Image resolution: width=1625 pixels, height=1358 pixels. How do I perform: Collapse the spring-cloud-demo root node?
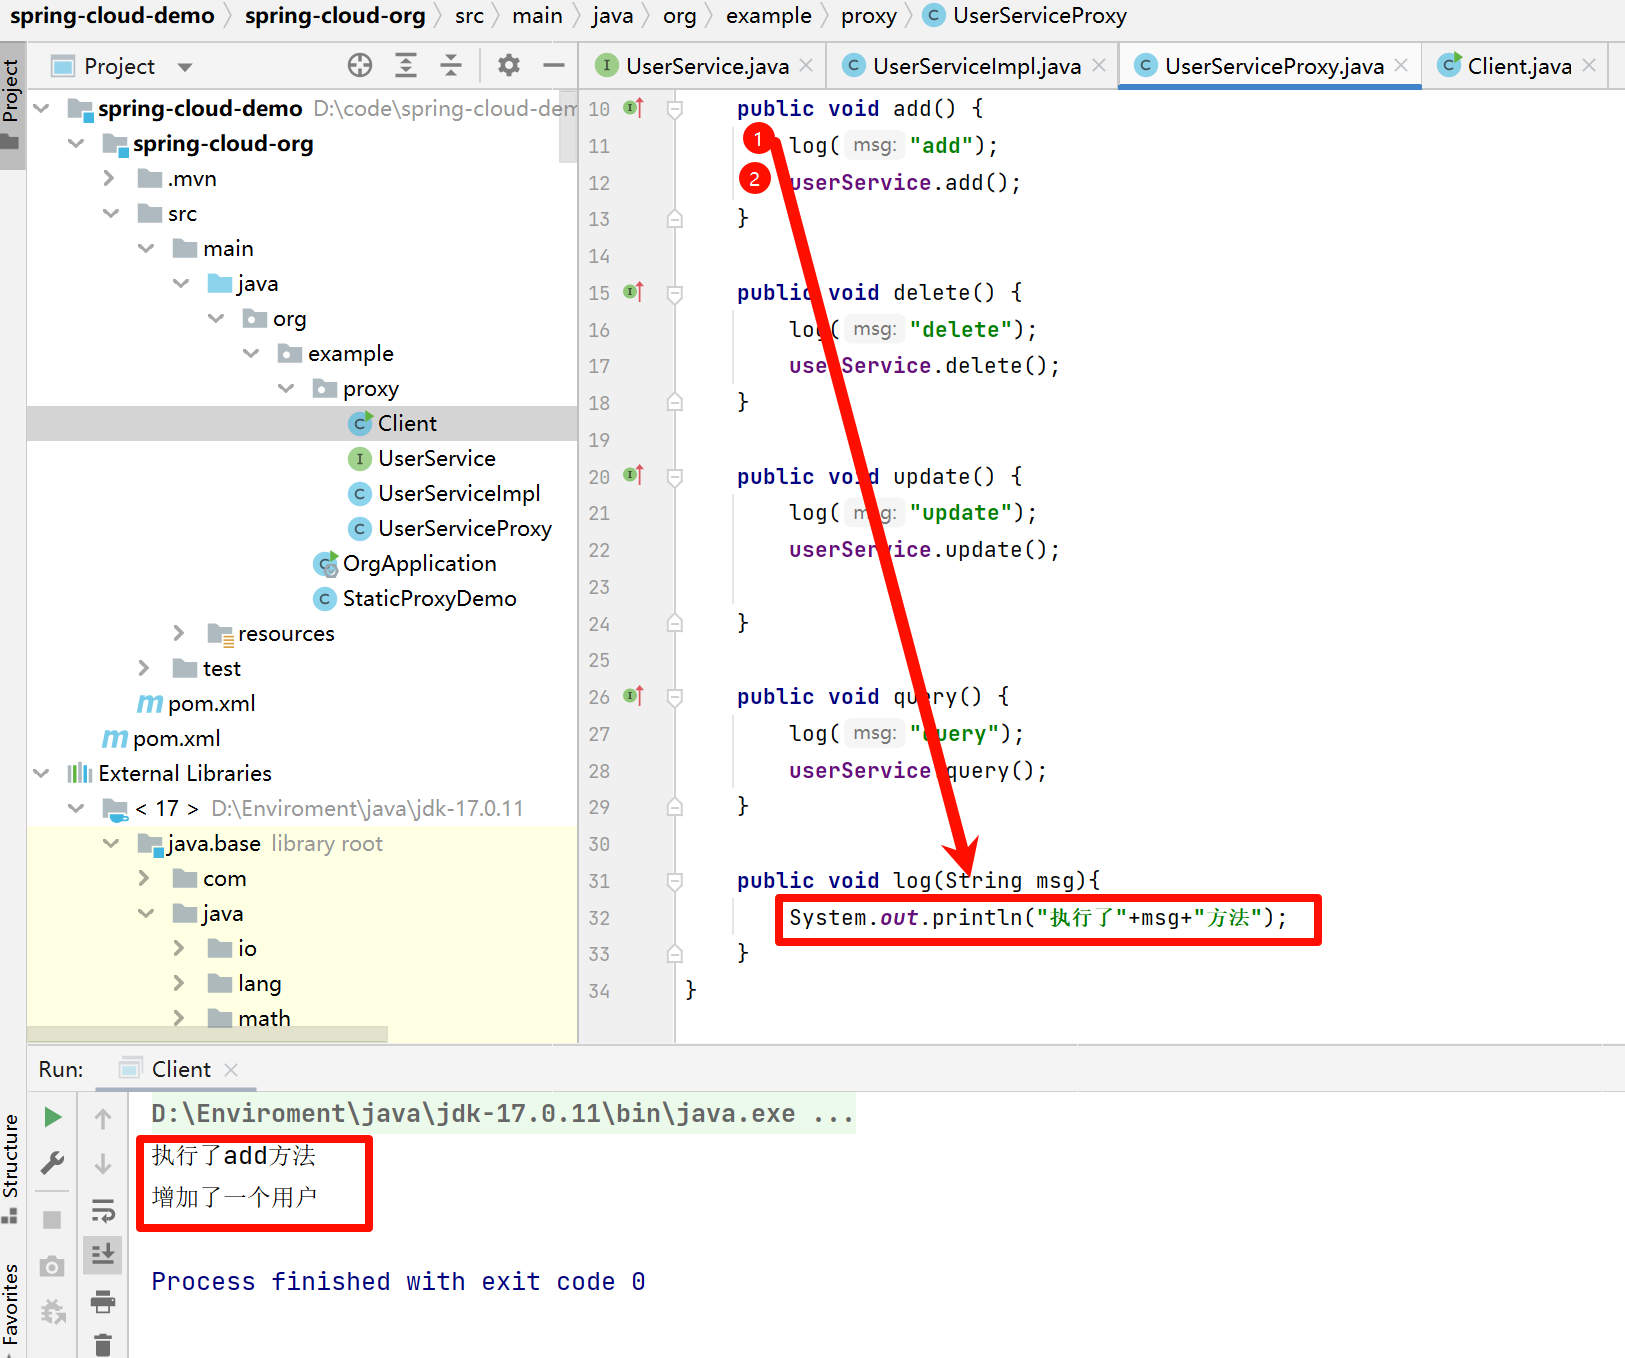click(41, 108)
